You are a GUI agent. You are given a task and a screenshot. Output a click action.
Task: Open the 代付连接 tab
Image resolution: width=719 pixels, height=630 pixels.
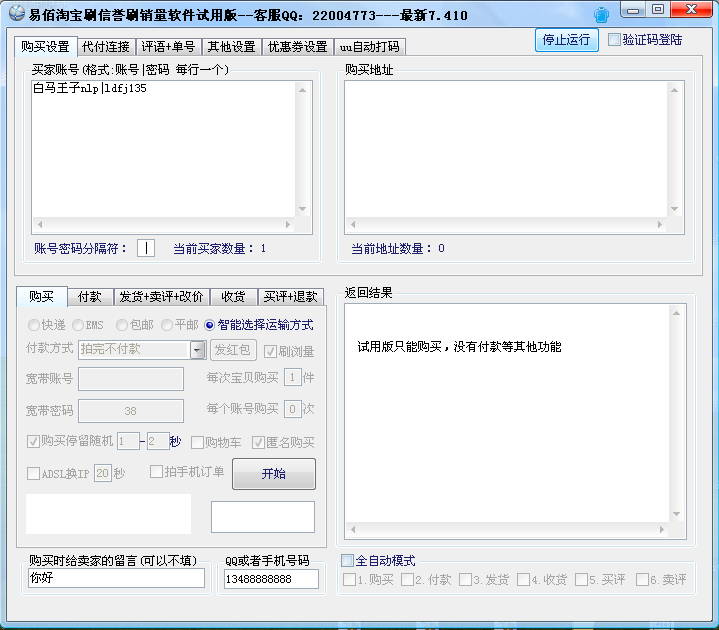point(106,46)
